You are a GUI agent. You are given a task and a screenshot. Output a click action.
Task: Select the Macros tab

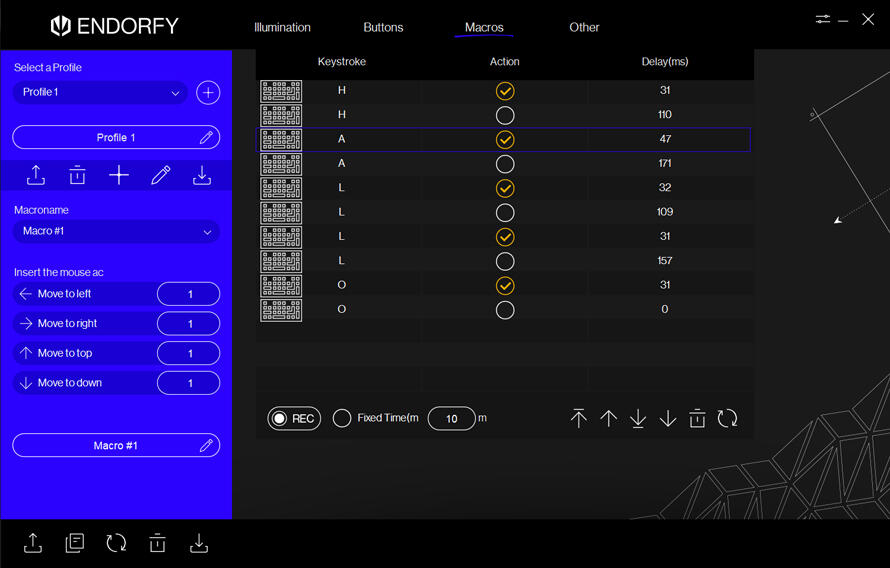pos(484,27)
